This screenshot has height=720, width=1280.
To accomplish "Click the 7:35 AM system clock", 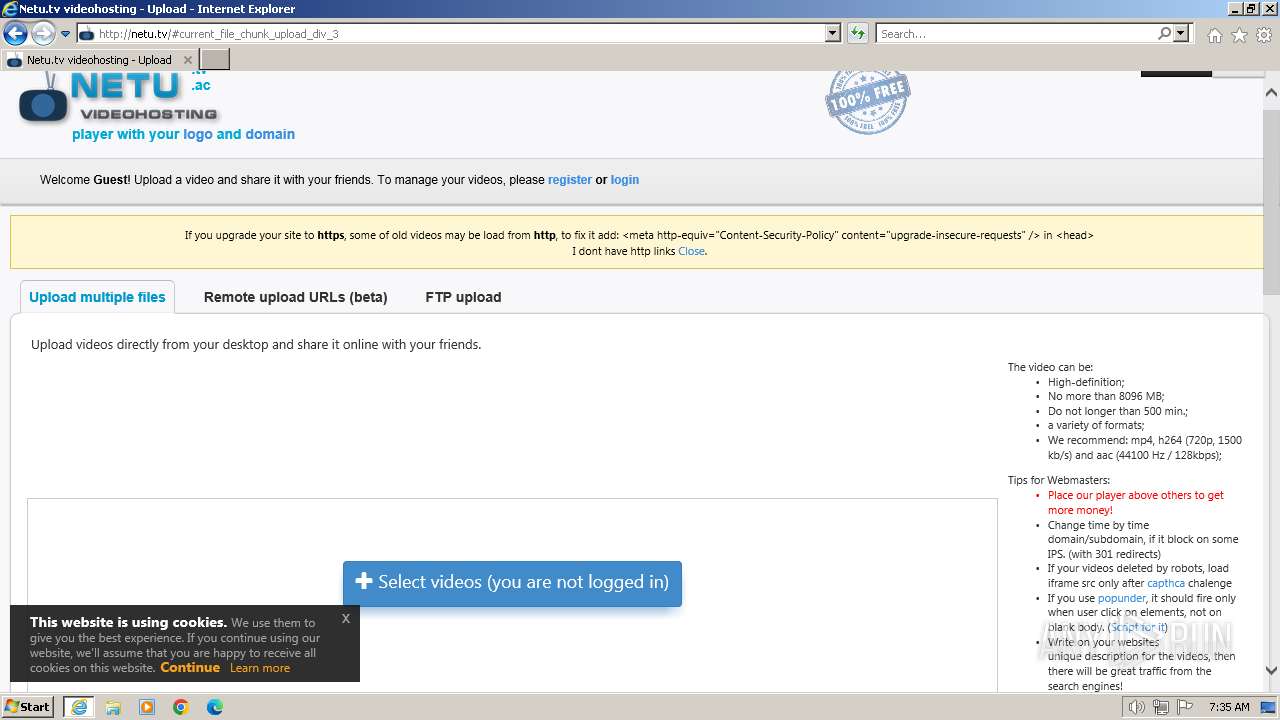I will 1229,707.
